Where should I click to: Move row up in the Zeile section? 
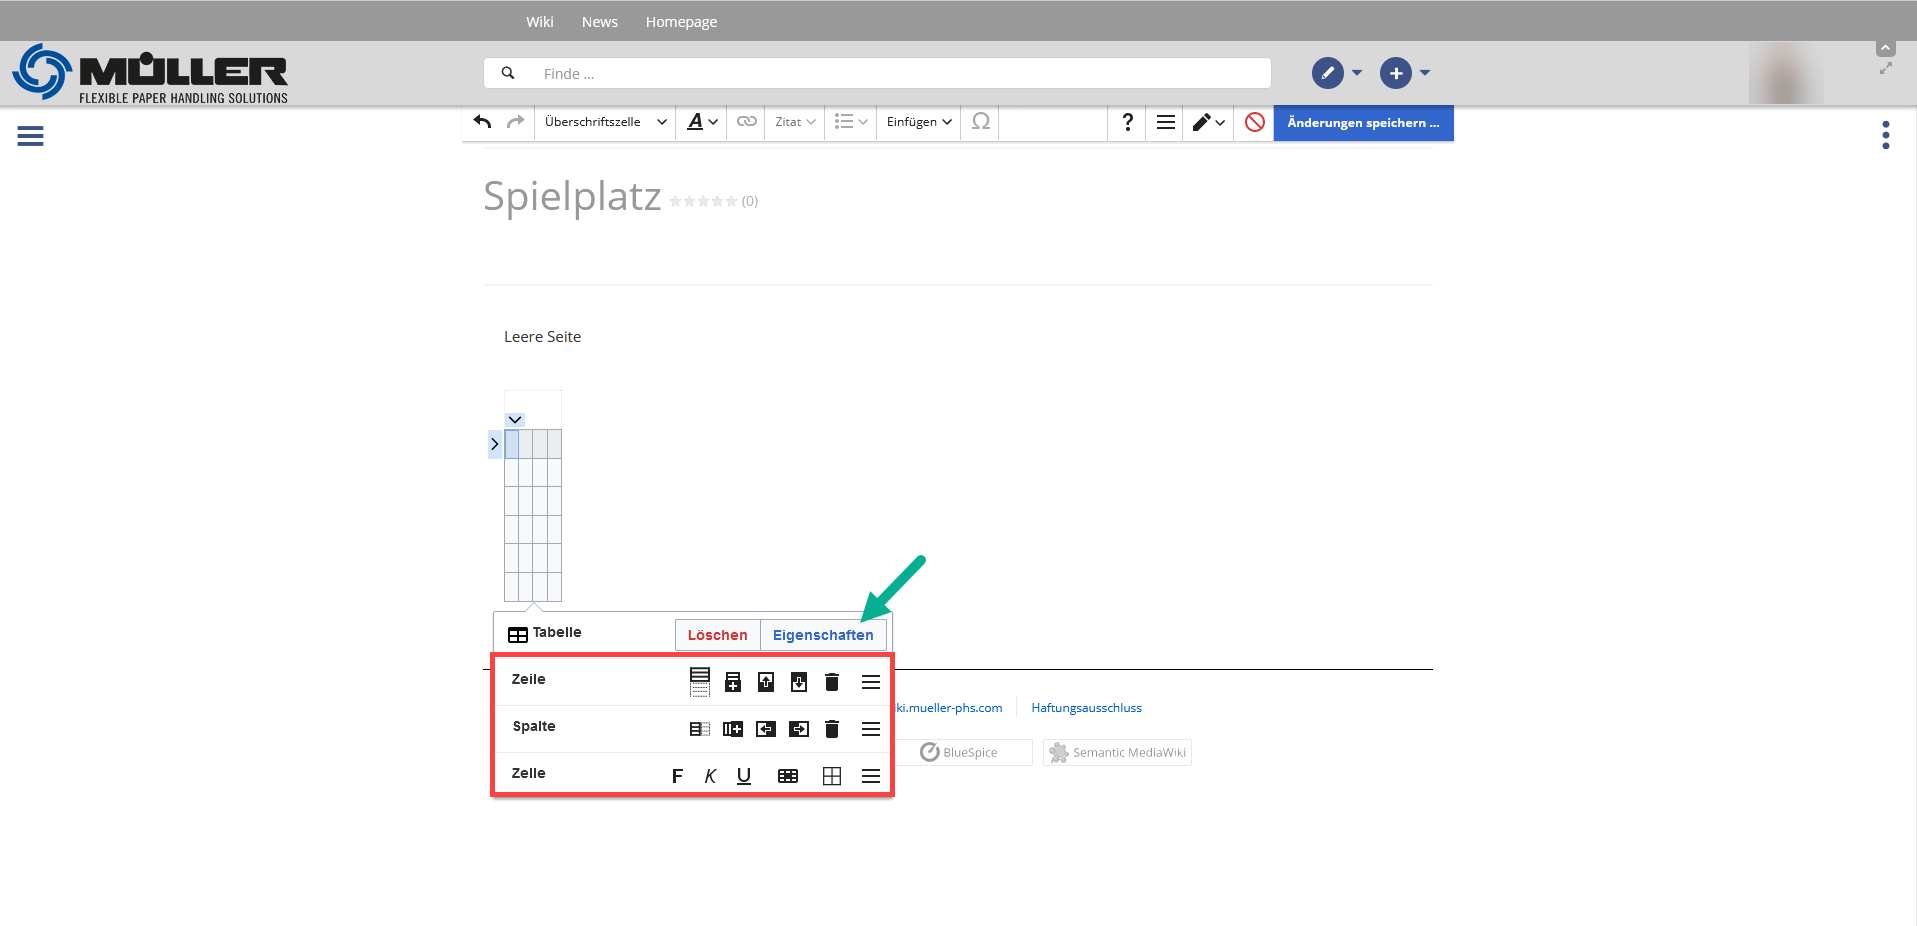766,682
